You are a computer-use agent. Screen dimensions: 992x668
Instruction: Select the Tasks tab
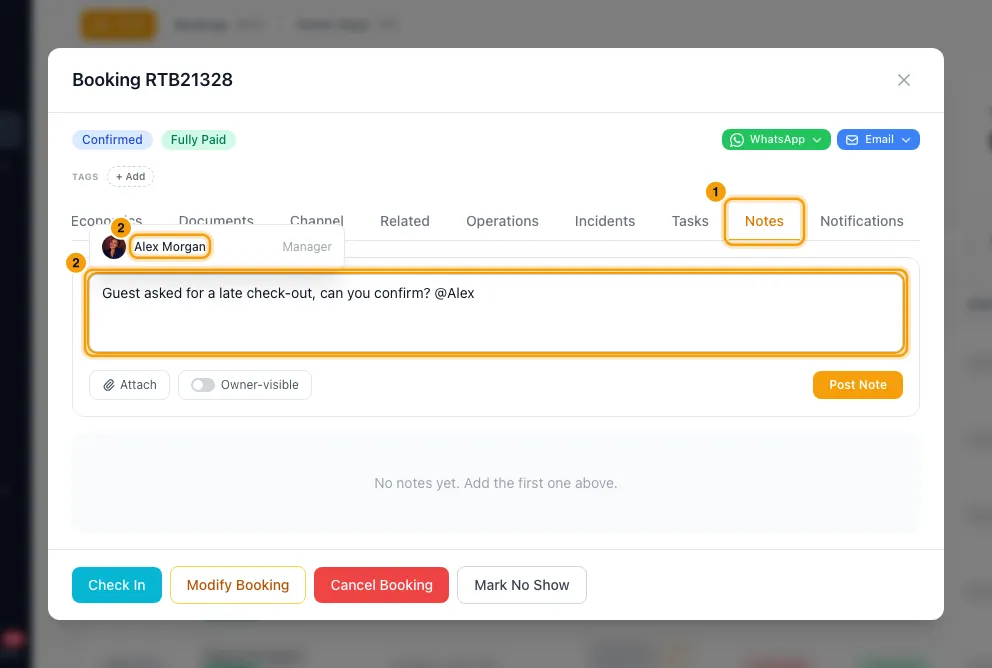click(x=690, y=221)
